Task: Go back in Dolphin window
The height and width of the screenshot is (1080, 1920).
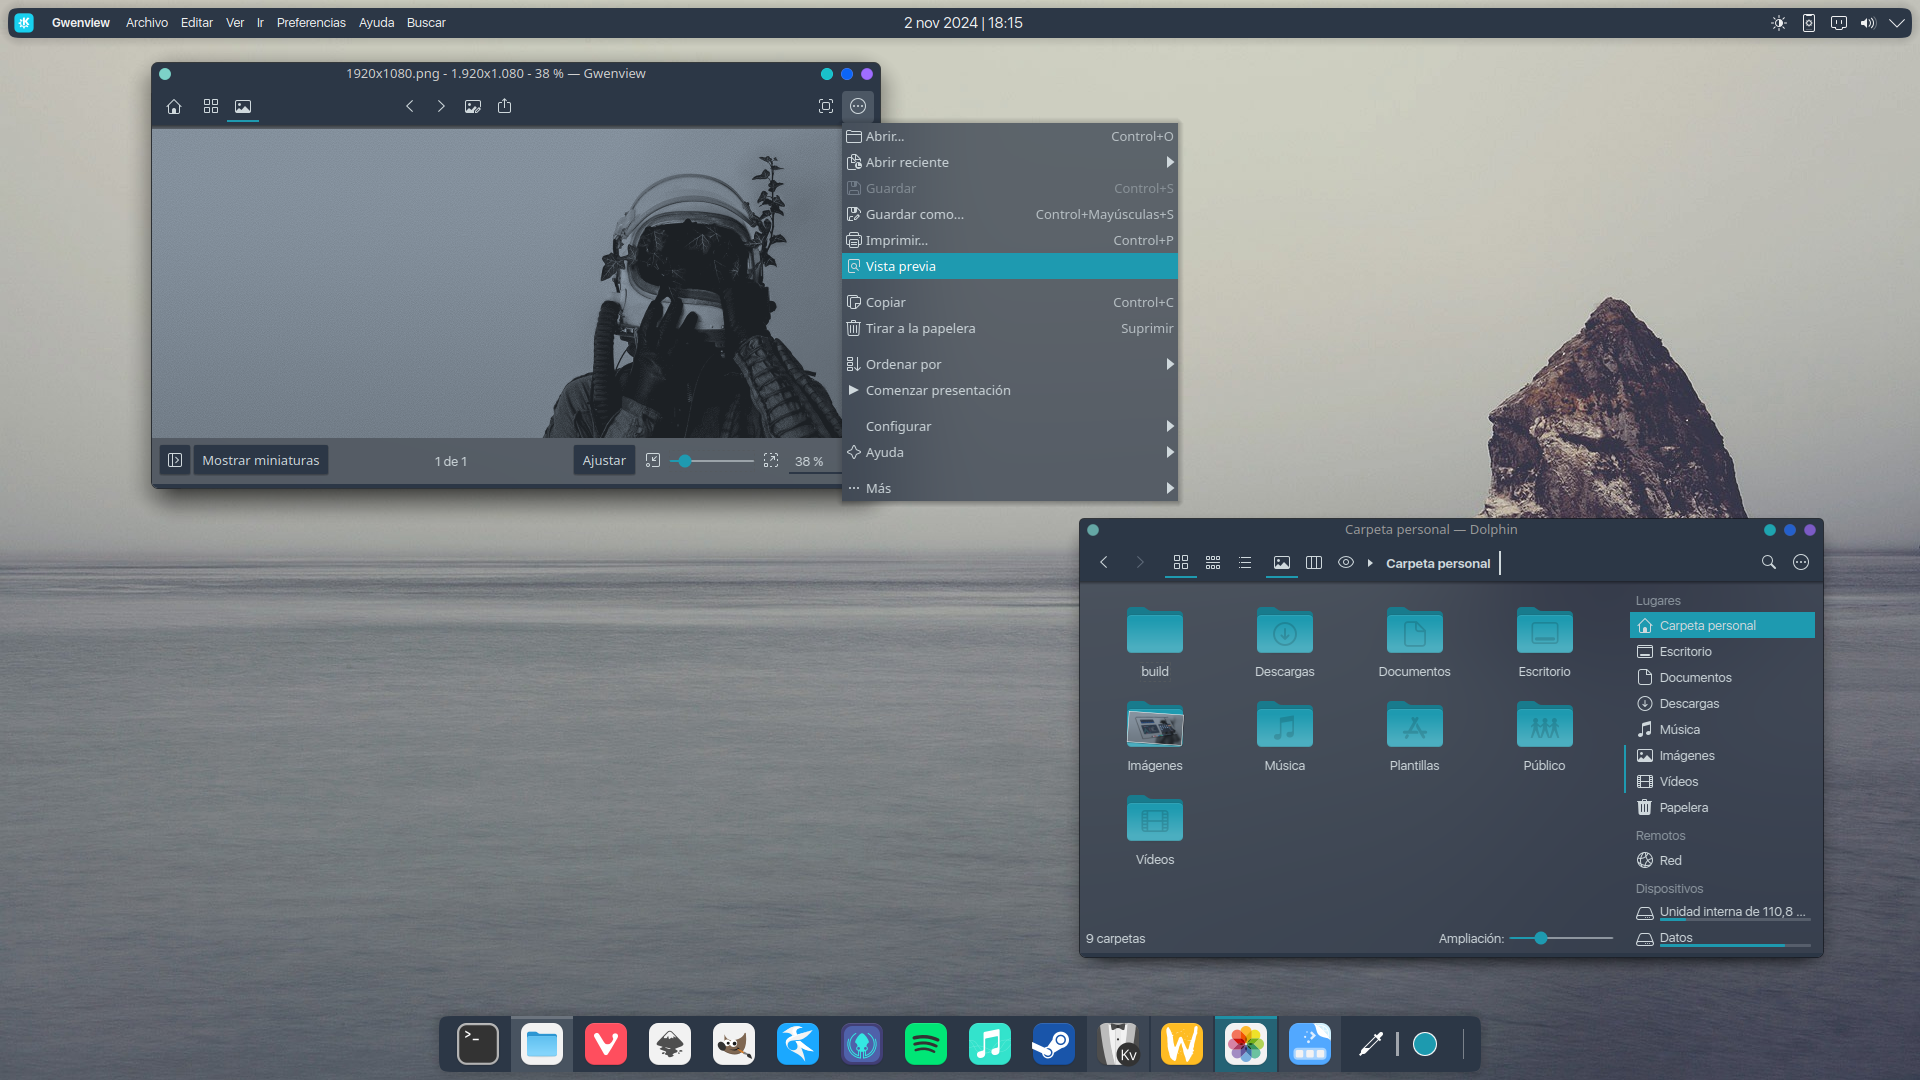Action: pyautogui.click(x=1104, y=563)
